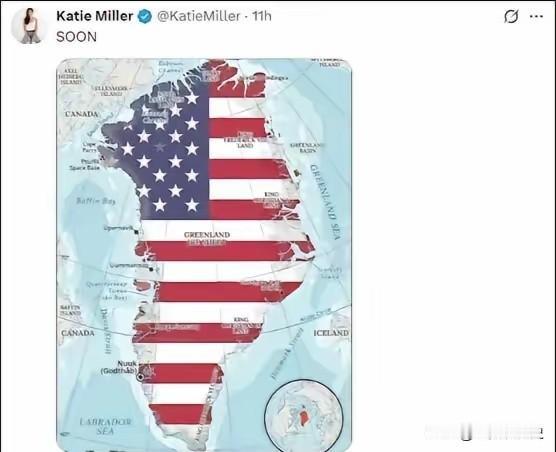Click the Nuuk city marker dot
The image size is (556, 452).
[x=140, y=377]
